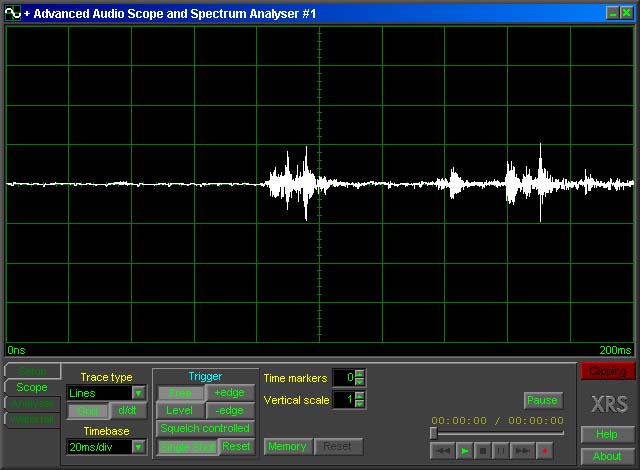This screenshot has width=640, height=470.
Task: Increase Time markers with up arrow
Action: pyautogui.click(x=360, y=374)
